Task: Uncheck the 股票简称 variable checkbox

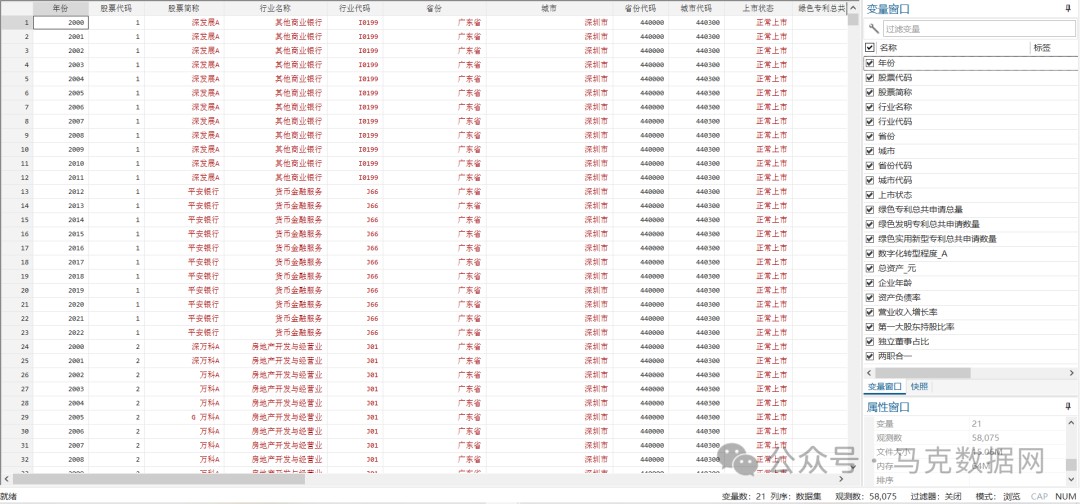Action: [869, 92]
